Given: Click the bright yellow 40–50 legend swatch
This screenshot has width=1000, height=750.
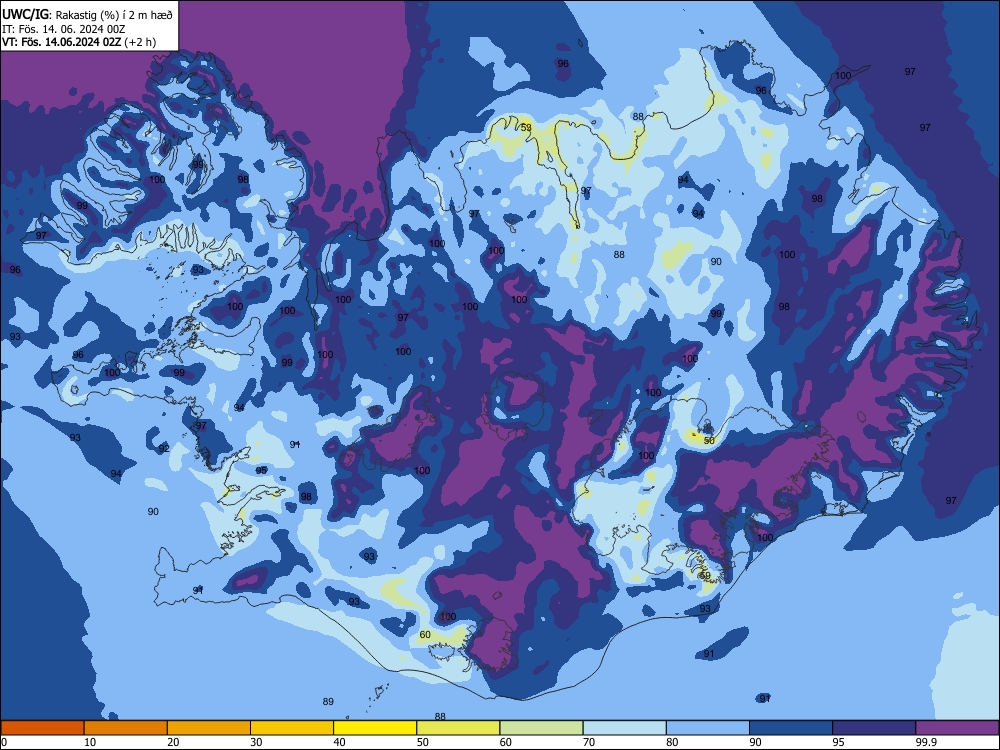Looking at the screenshot, I should point(375,728).
